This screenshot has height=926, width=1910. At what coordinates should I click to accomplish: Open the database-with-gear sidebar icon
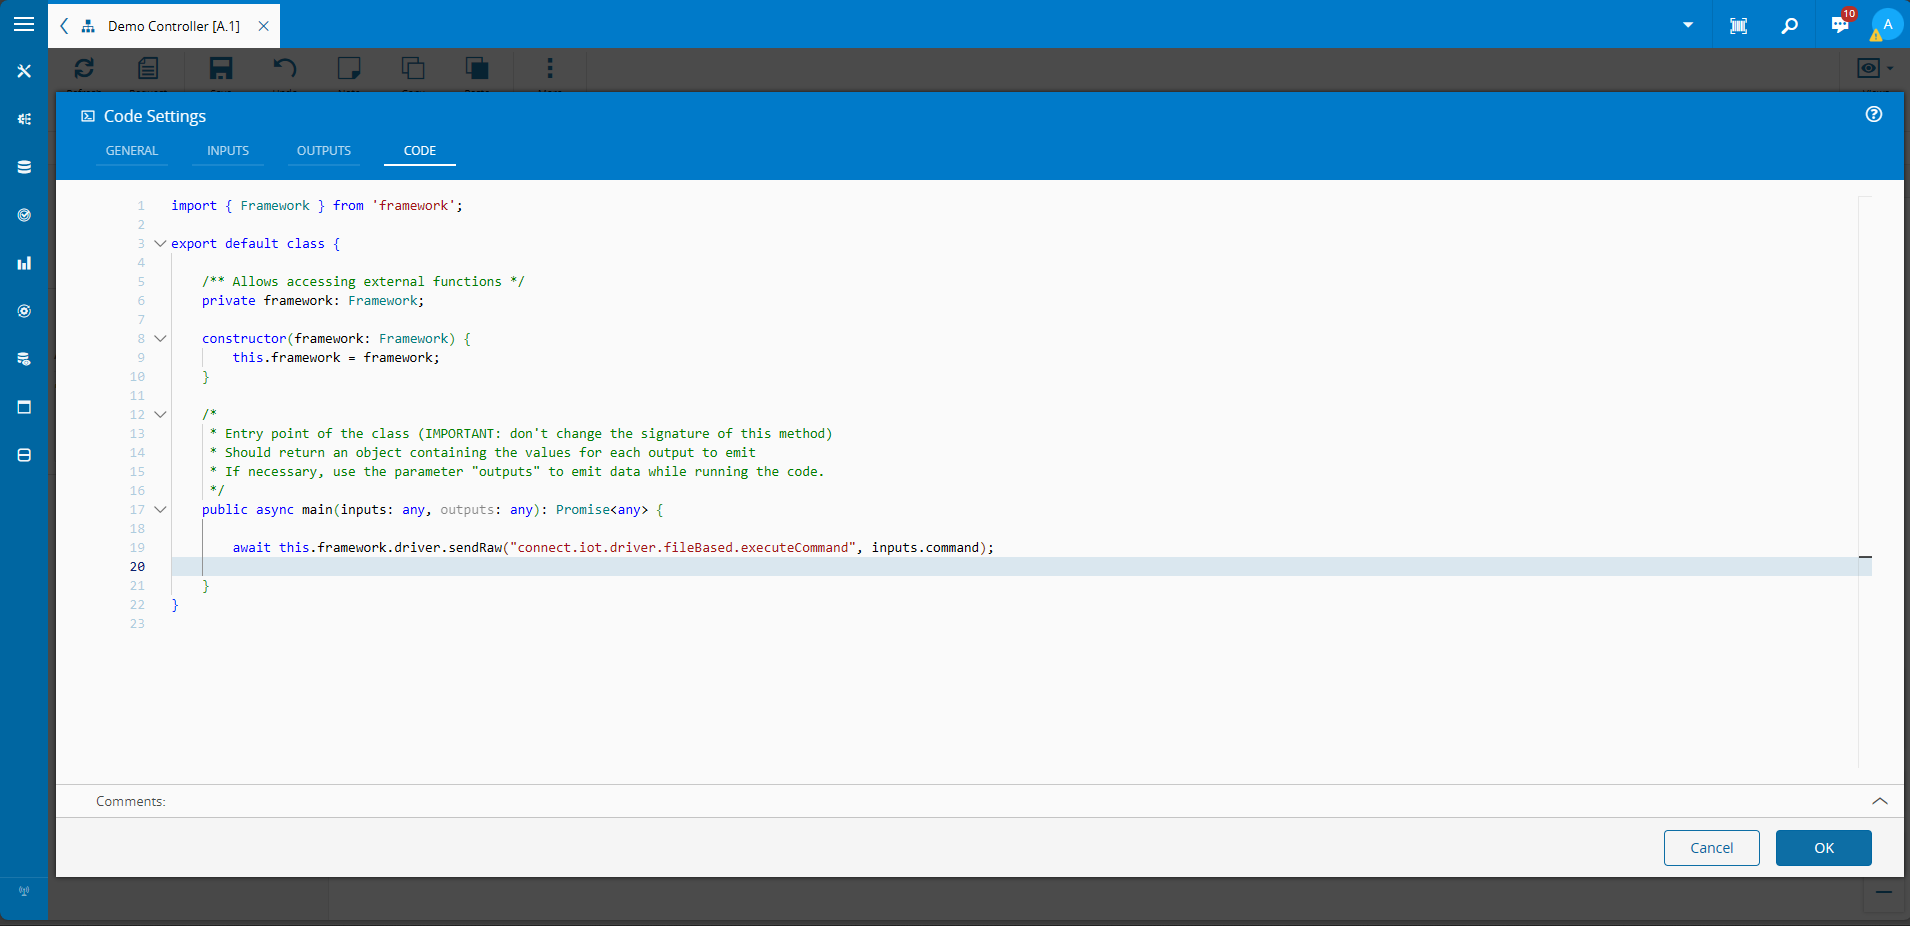coord(24,359)
